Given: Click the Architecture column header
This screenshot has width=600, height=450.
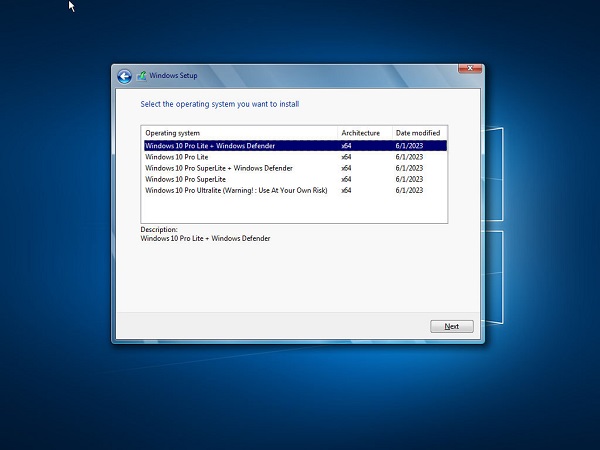Looking at the screenshot, I should [365, 133].
